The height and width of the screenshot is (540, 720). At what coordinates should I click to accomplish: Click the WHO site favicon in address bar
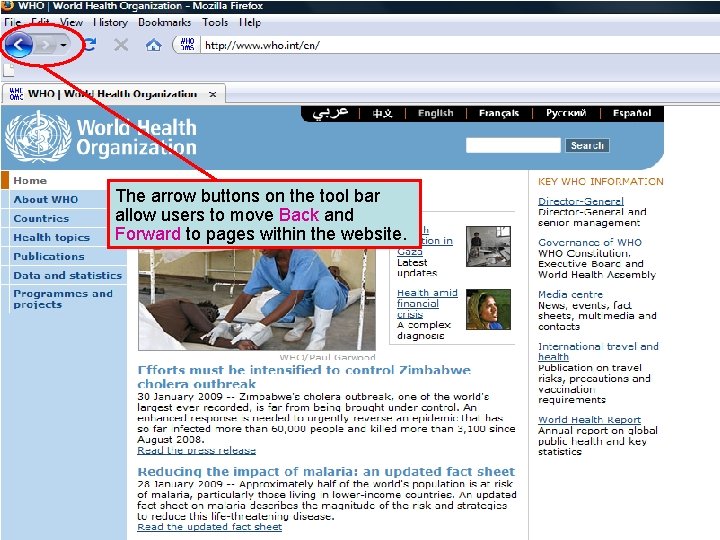pyautogui.click(x=187, y=45)
